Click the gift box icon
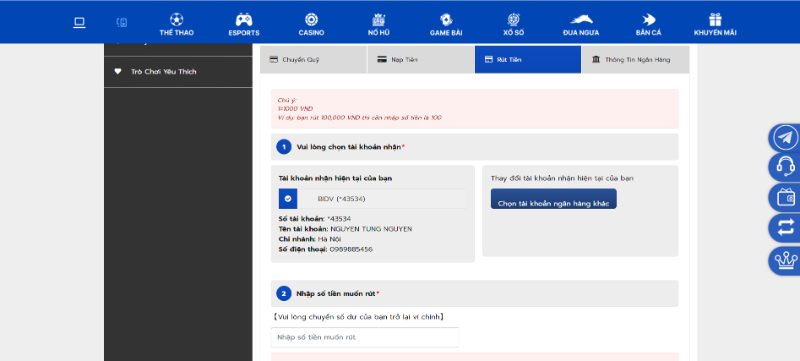This screenshot has height=361, width=800. click(715, 19)
